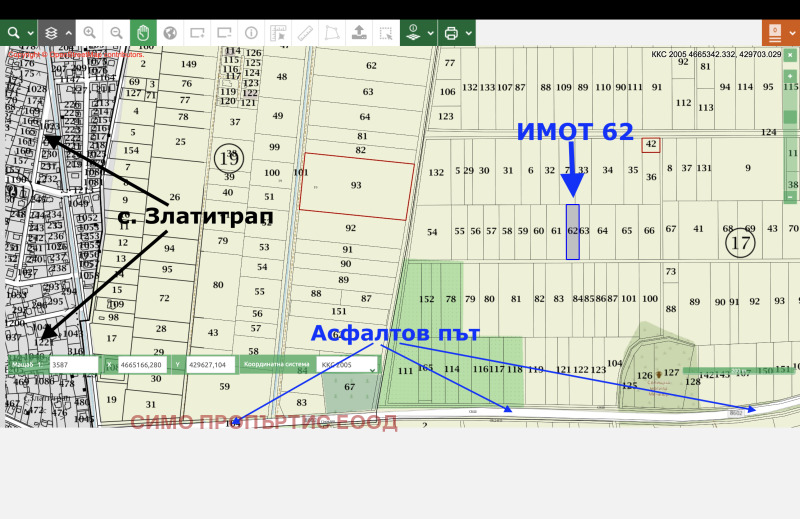Select the pan hand tool

(x=144, y=33)
